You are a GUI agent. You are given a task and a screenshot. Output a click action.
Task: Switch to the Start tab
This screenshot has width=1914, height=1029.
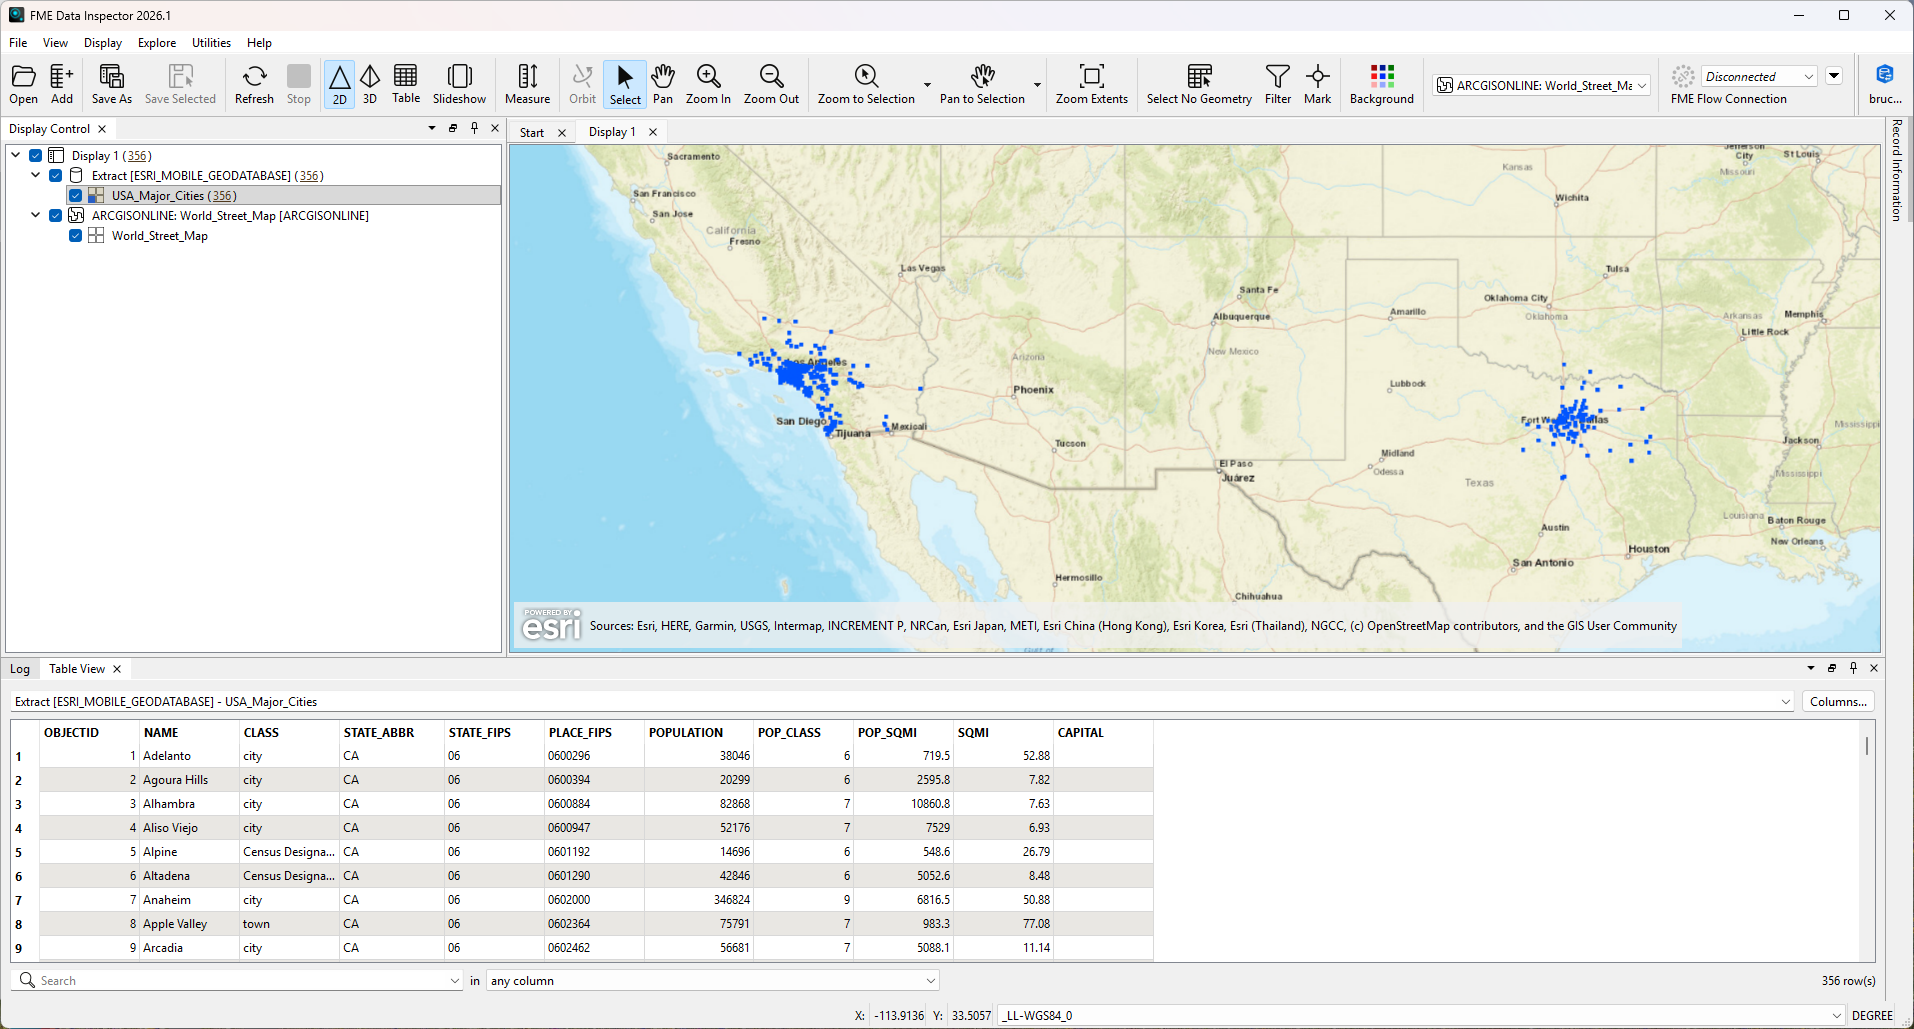(x=532, y=132)
